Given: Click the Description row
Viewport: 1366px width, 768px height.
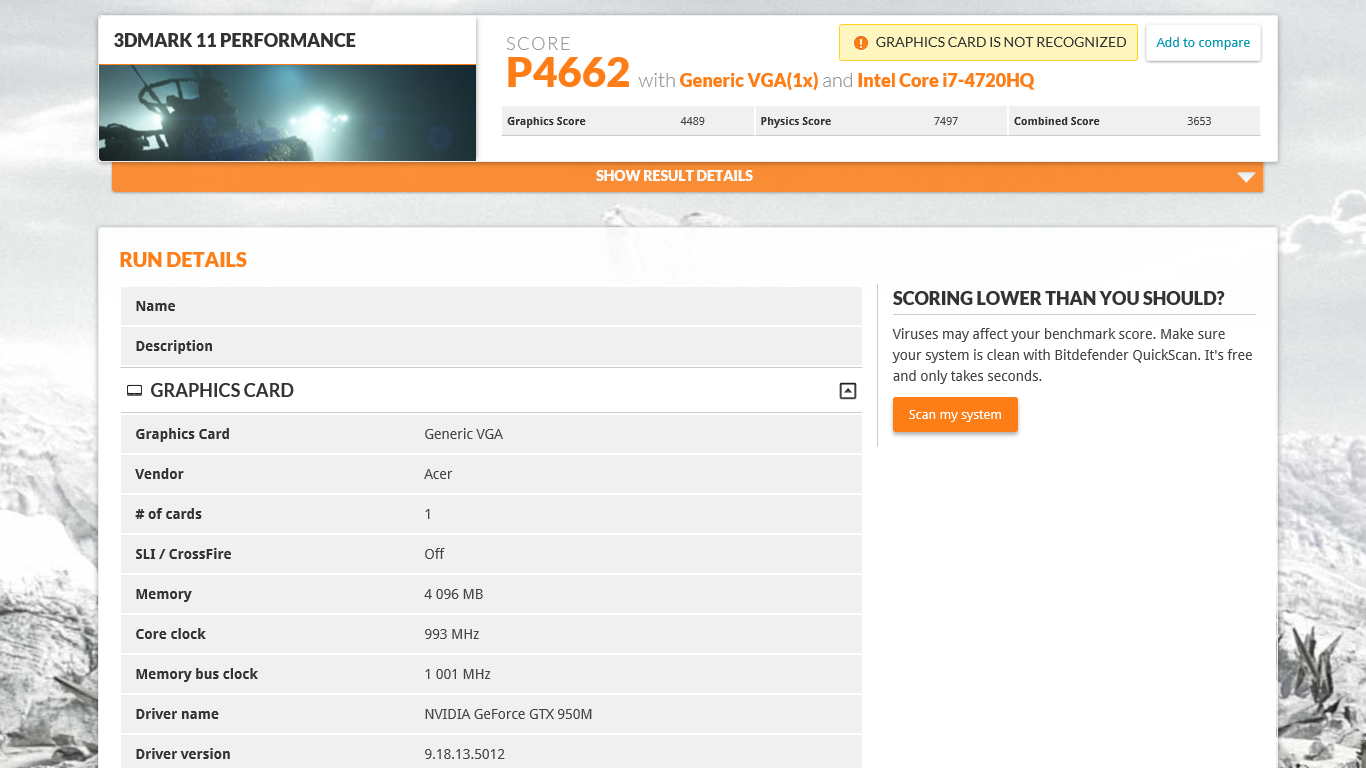Looking at the screenshot, I should click(x=491, y=346).
